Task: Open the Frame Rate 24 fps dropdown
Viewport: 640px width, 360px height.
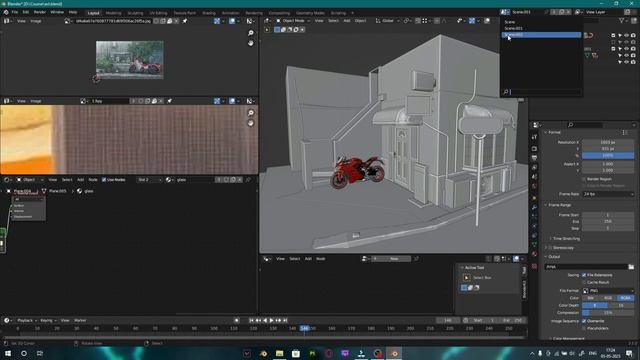Action: 608,194
